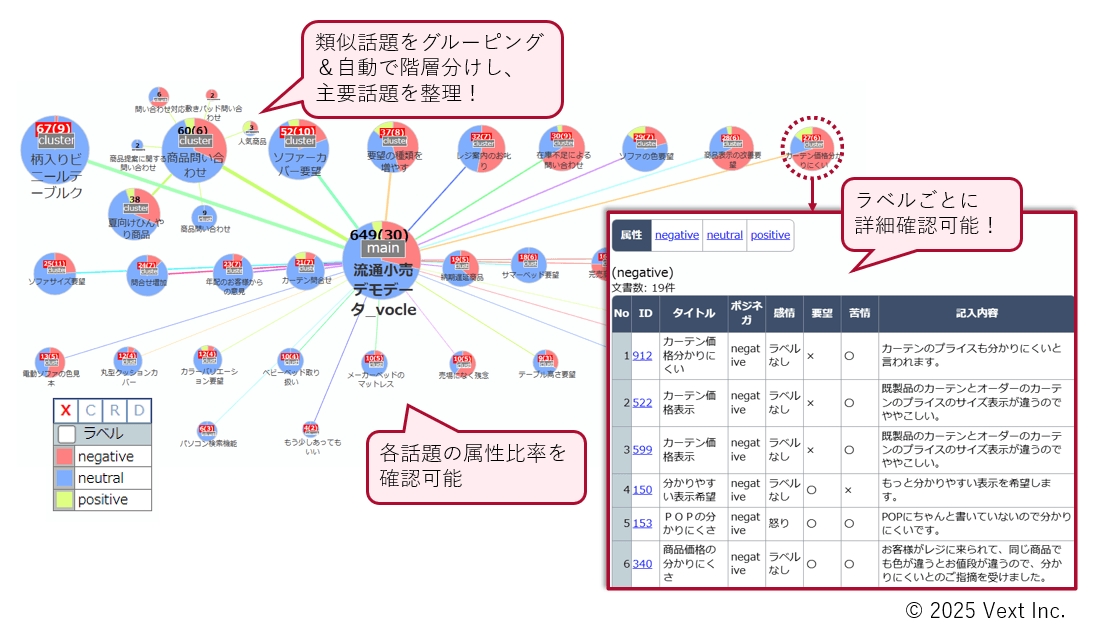Image resolution: width=1100 pixels, height=628 pixels.
Task: Toggle the ラベル checkbox in the legend
Action: pos(67,434)
